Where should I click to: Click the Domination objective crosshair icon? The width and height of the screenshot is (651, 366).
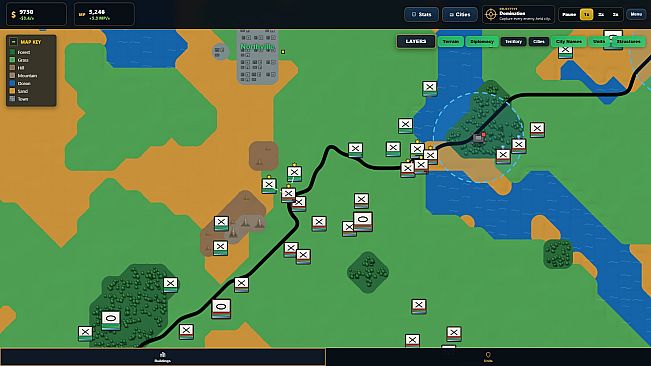click(x=491, y=15)
